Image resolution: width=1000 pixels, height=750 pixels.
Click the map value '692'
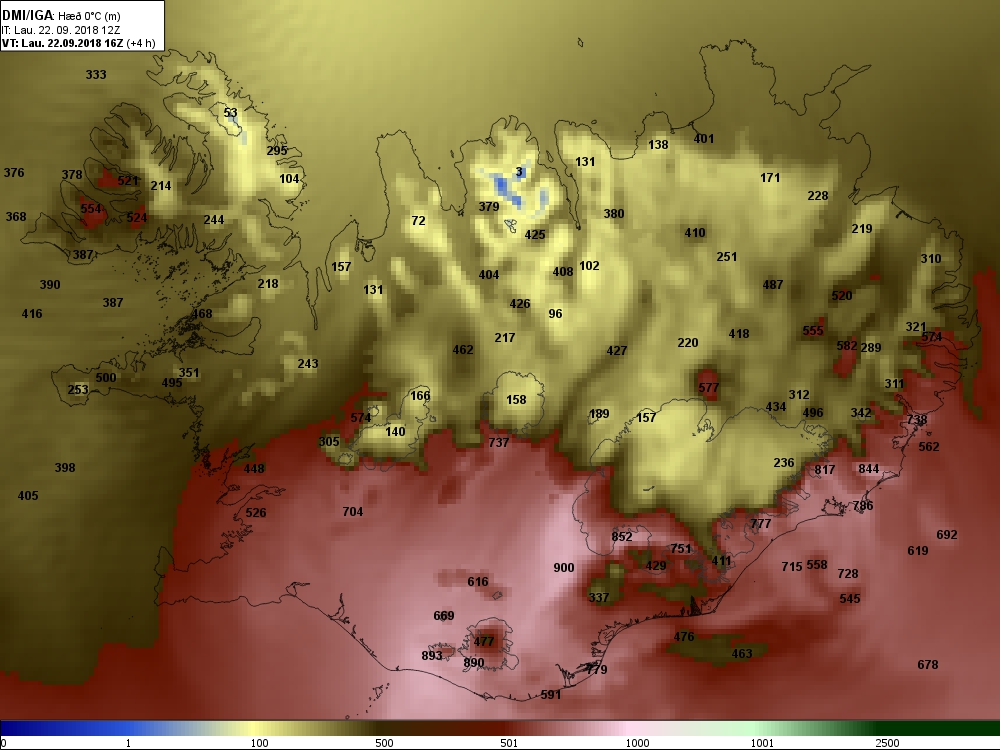coord(946,535)
